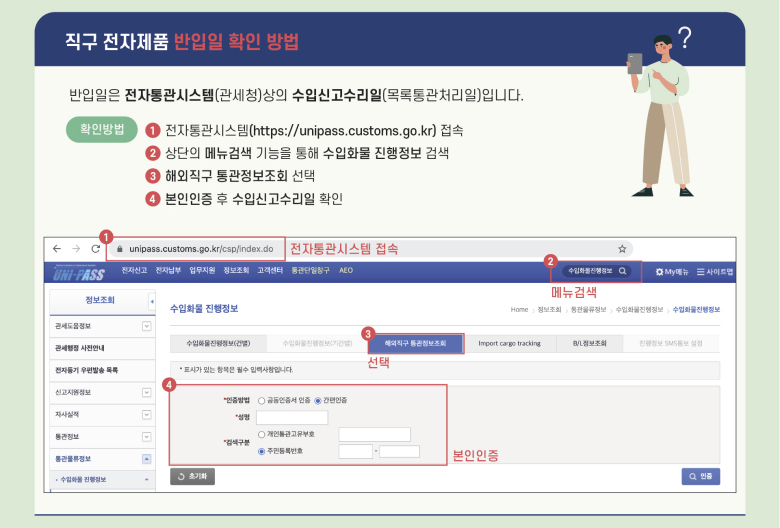Open the 통관단일창구 top menu
The image size is (780, 528).
[x=310, y=270]
